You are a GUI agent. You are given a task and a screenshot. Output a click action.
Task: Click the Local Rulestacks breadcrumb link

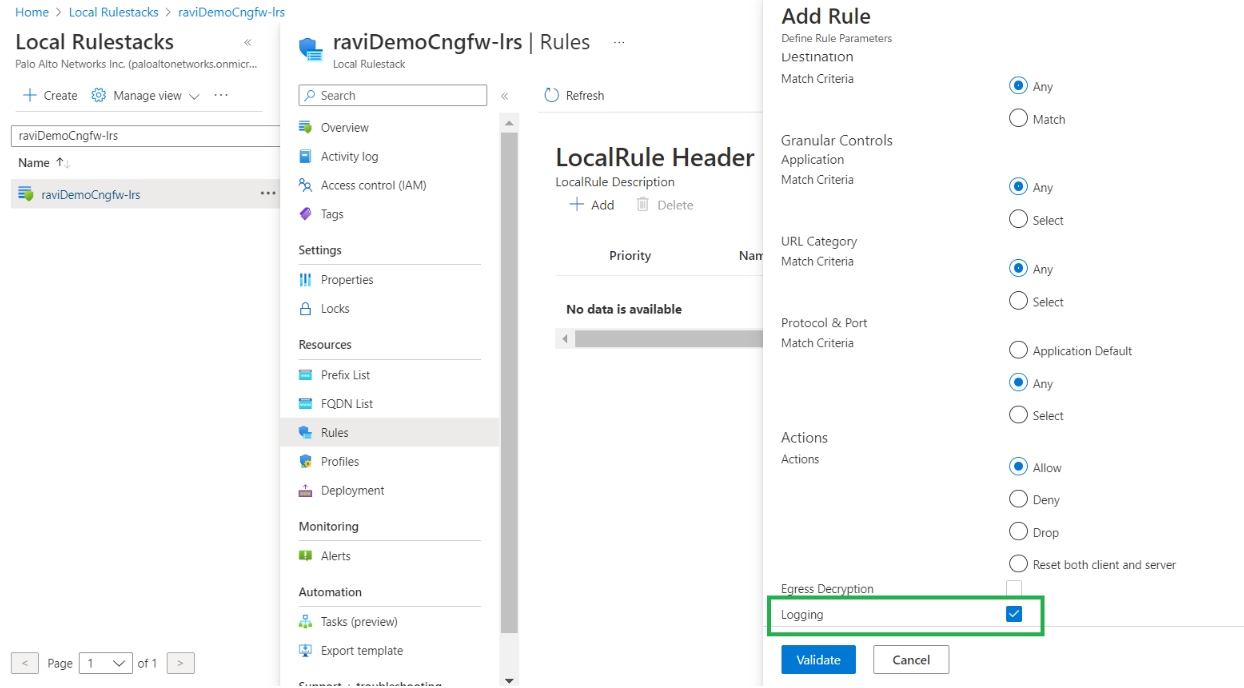click(x=113, y=12)
